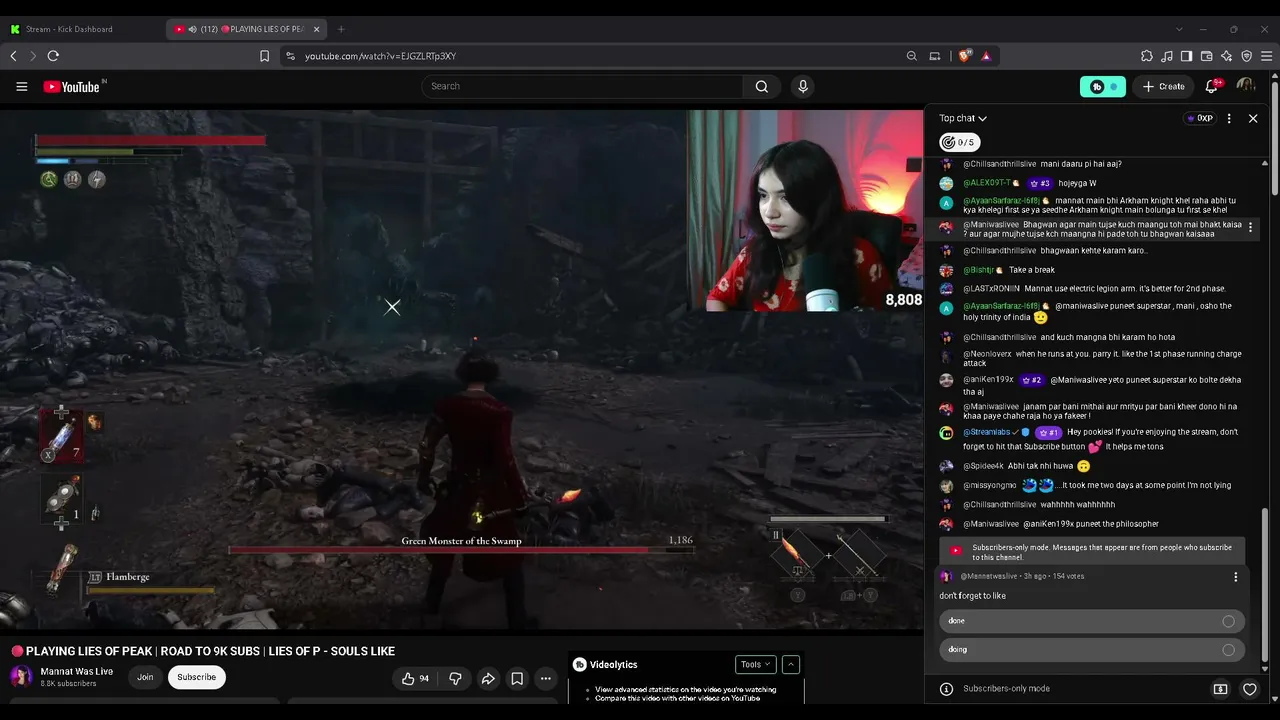
Task: Save the video to a playlist
Action: [517, 678]
